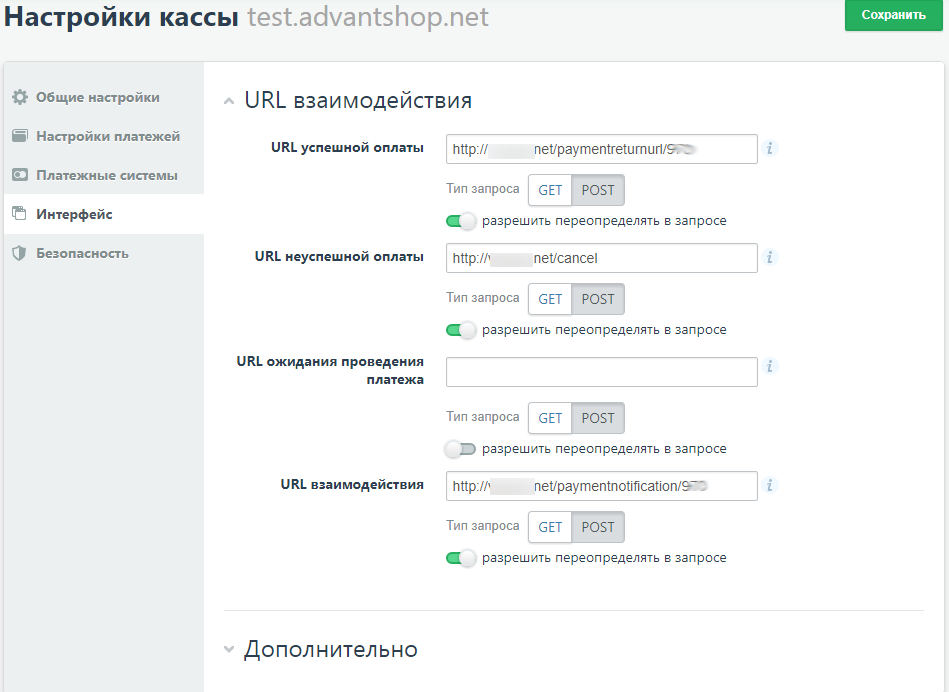Click the info icon next to URL взаимодействия
This screenshot has width=949, height=692.
(x=770, y=485)
